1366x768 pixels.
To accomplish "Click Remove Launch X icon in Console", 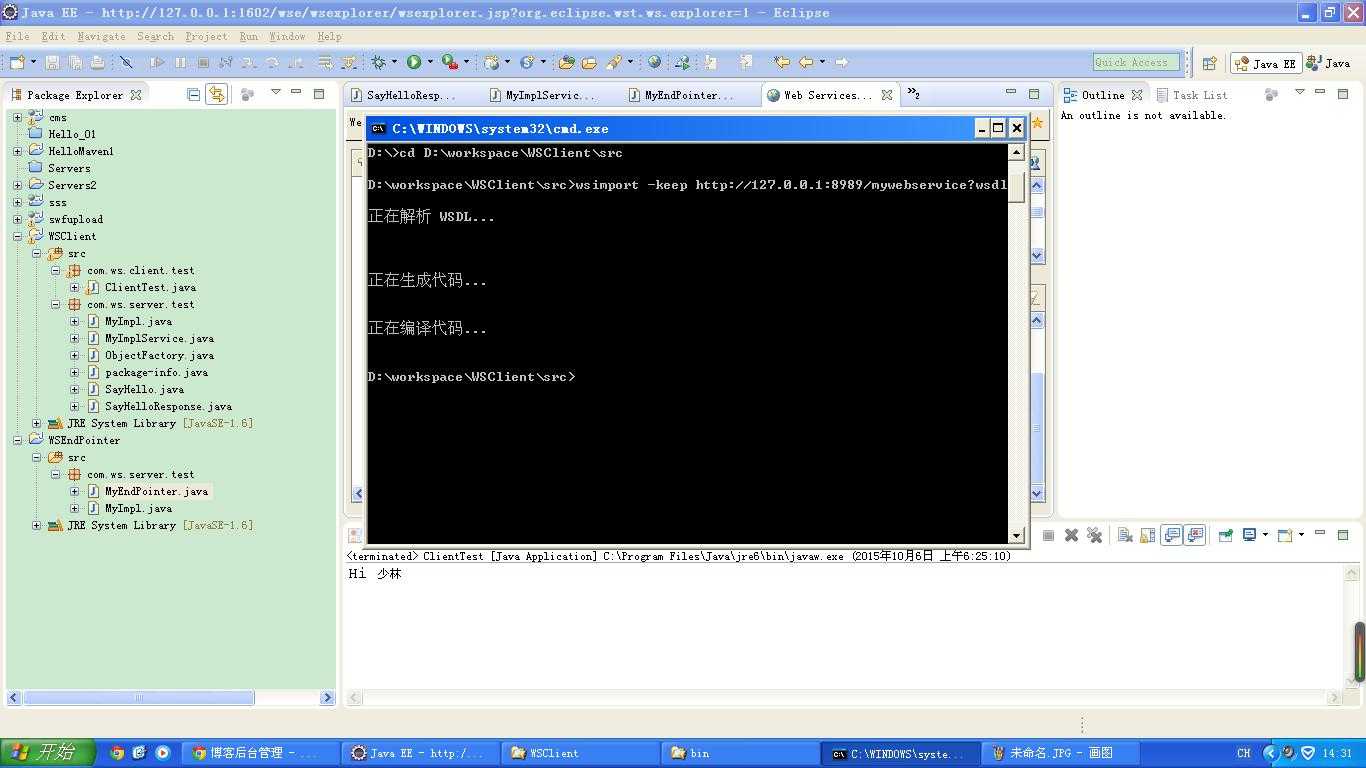I will 1071,535.
